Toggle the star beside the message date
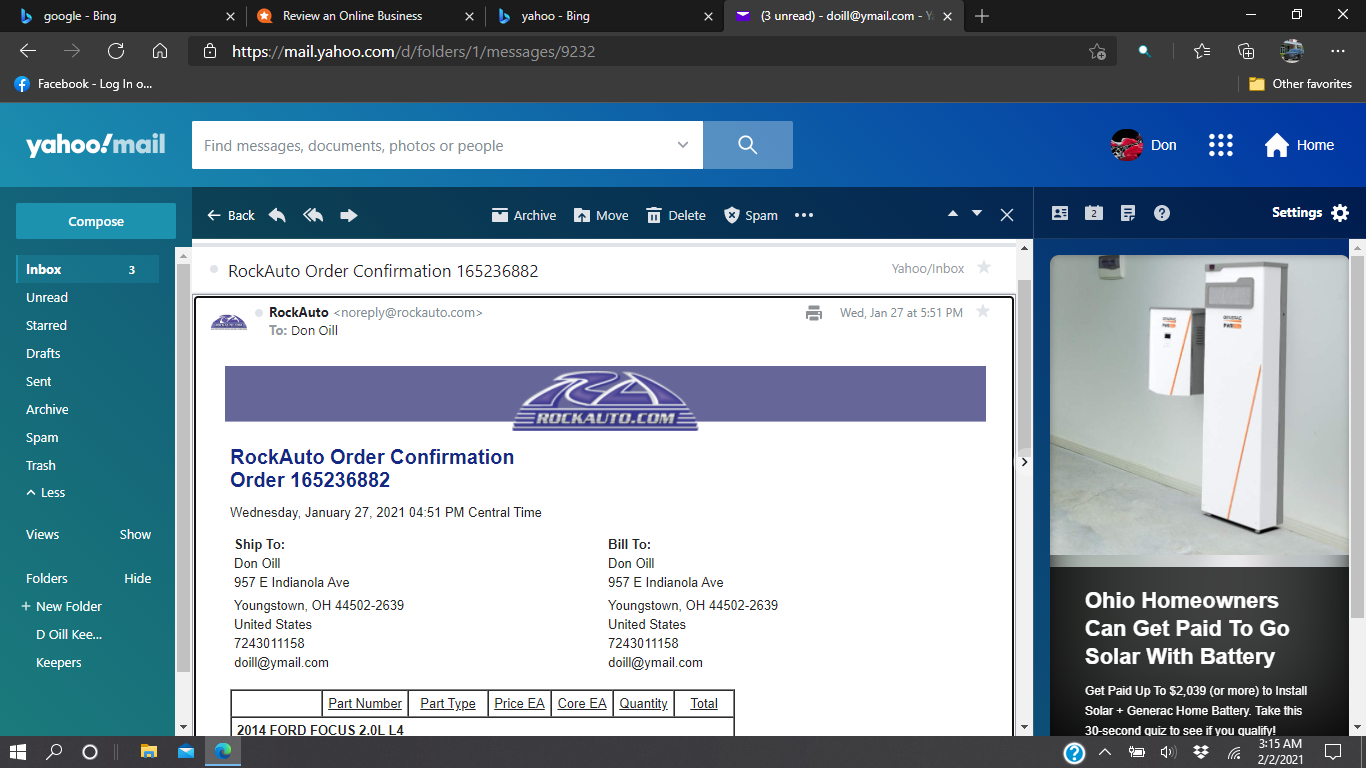Screen dimensions: 1366x768 (983, 312)
